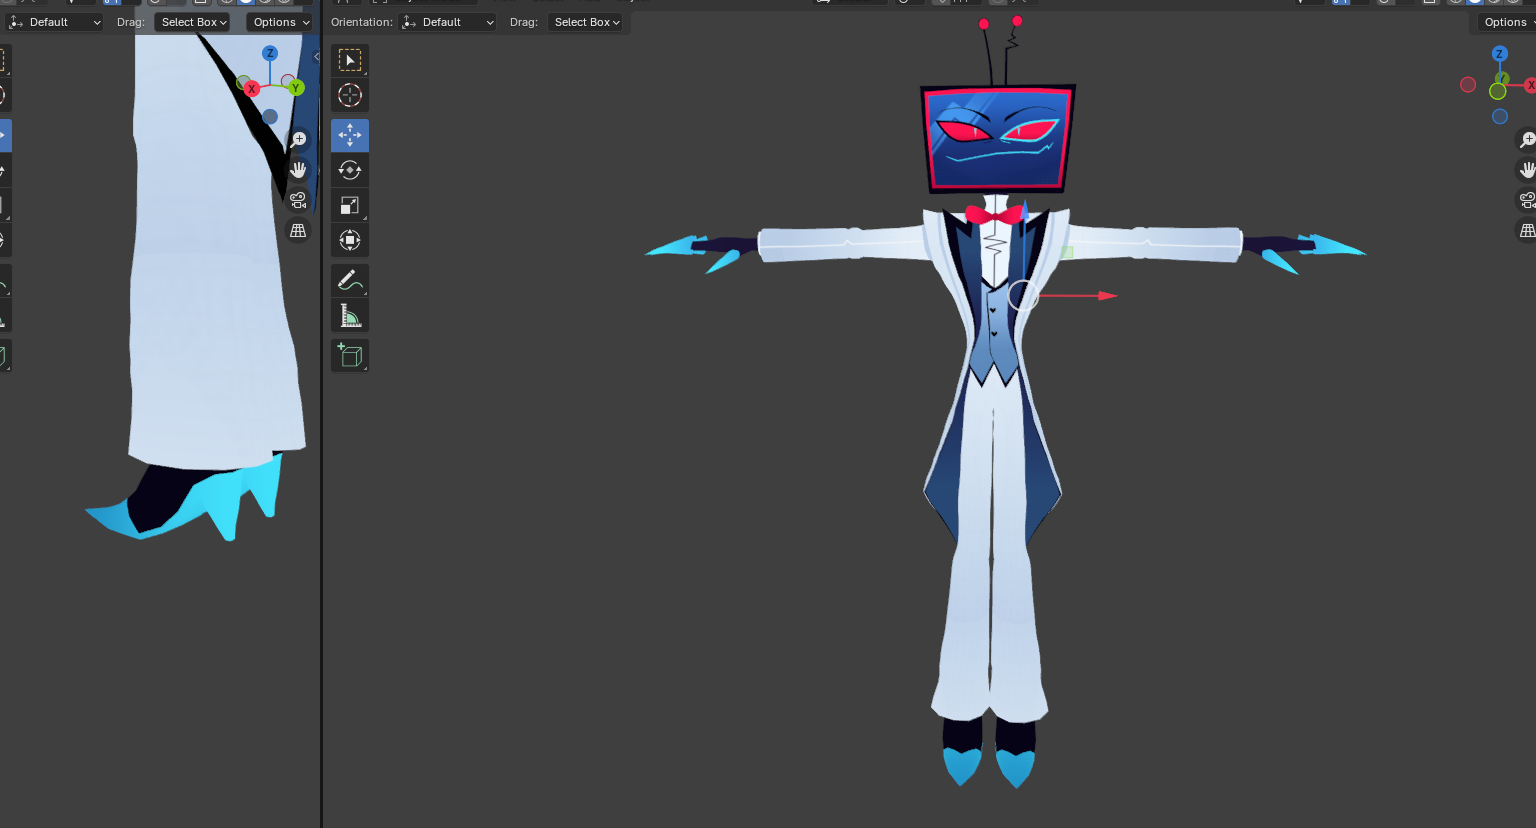Click the red X axis on left gizmo
This screenshot has width=1536, height=828.
click(252, 89)
